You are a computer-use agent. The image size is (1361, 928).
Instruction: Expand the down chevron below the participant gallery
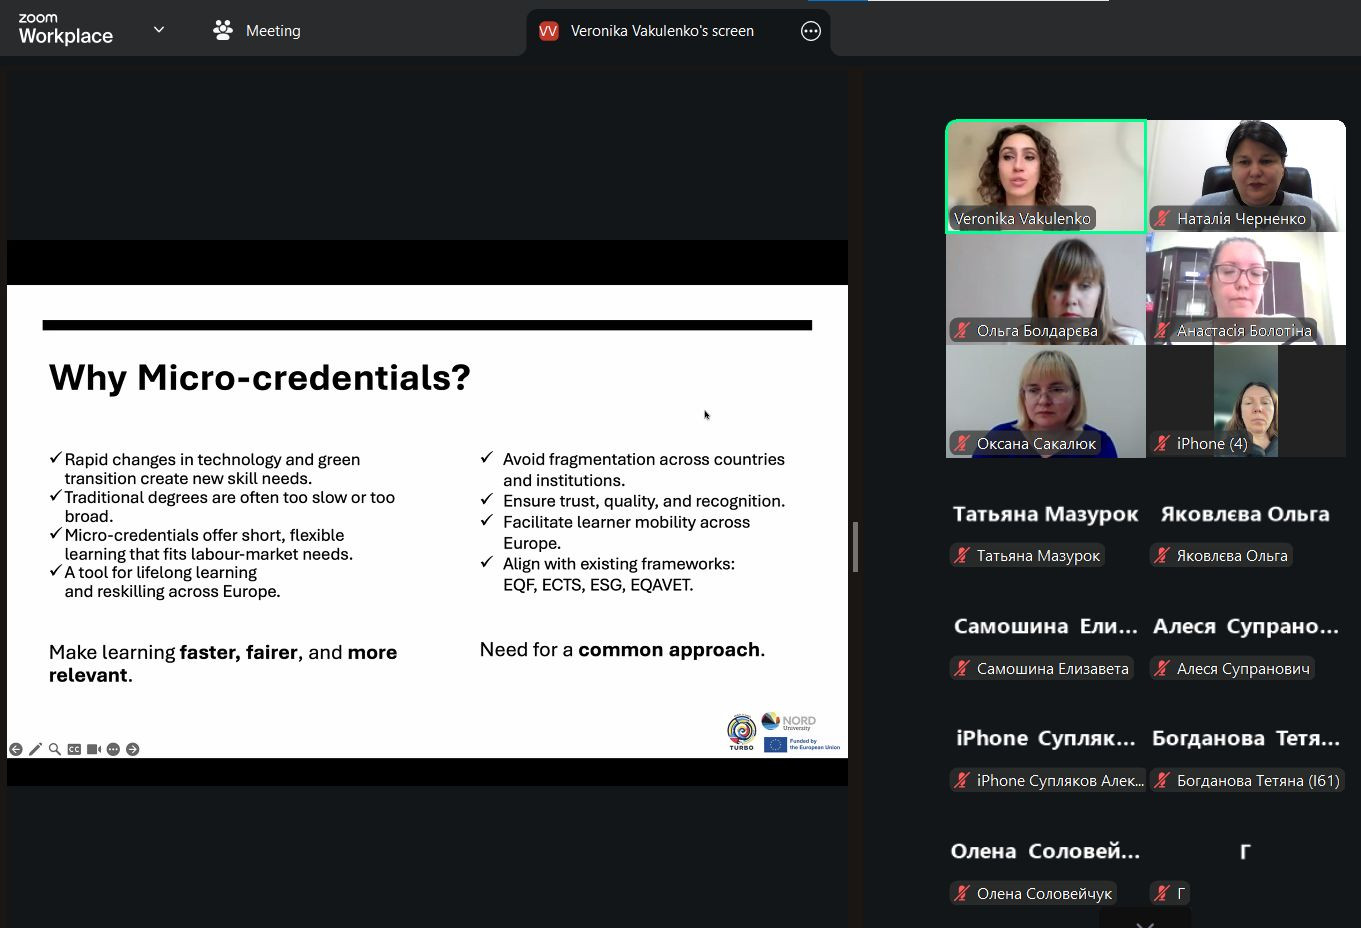point(1145,923)
